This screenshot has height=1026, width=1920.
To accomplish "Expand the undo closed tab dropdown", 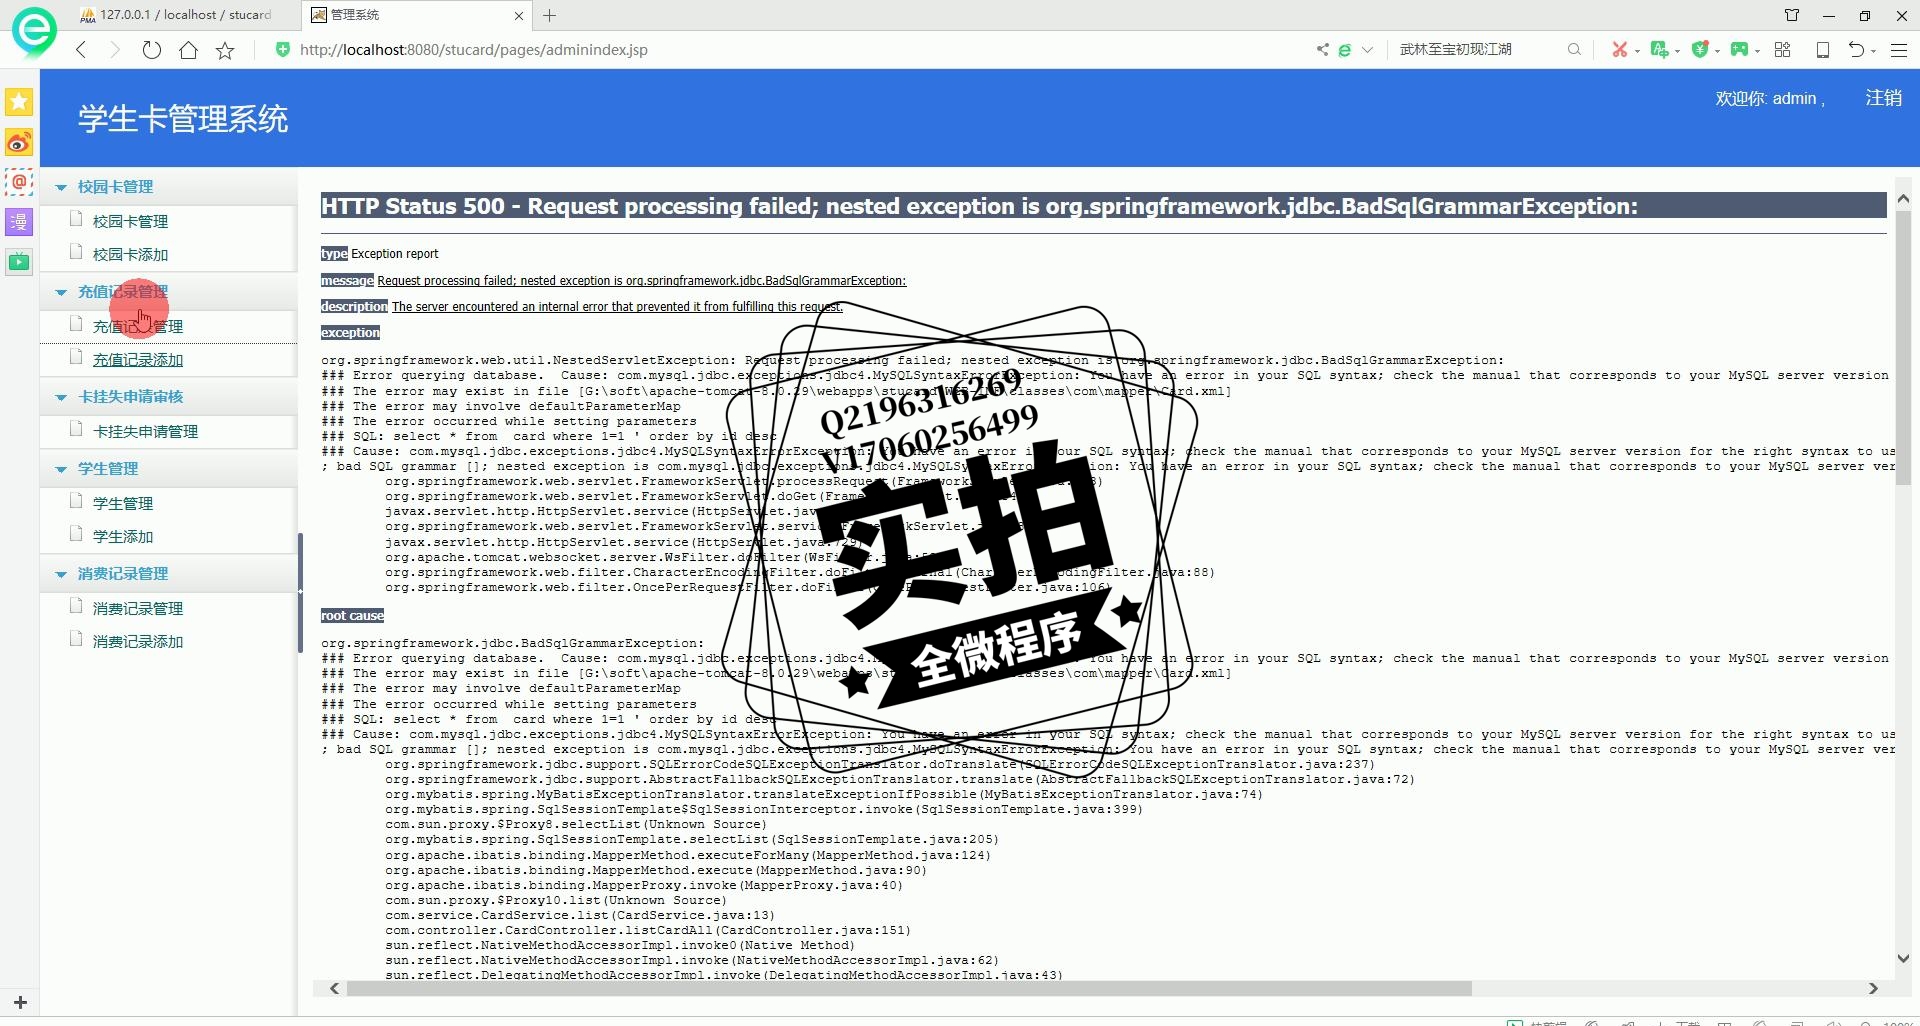I will pos(1873,51).
